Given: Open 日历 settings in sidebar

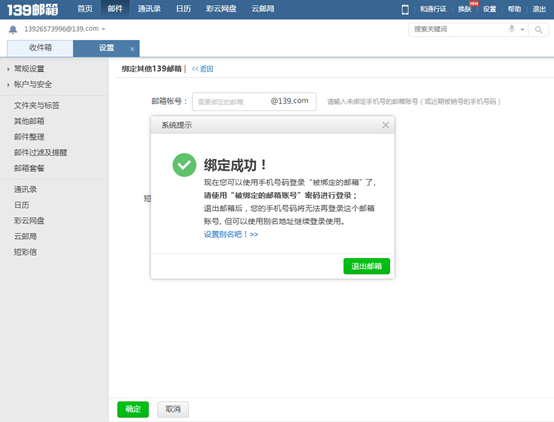Looking at the screenshot, I should [22, 205].
